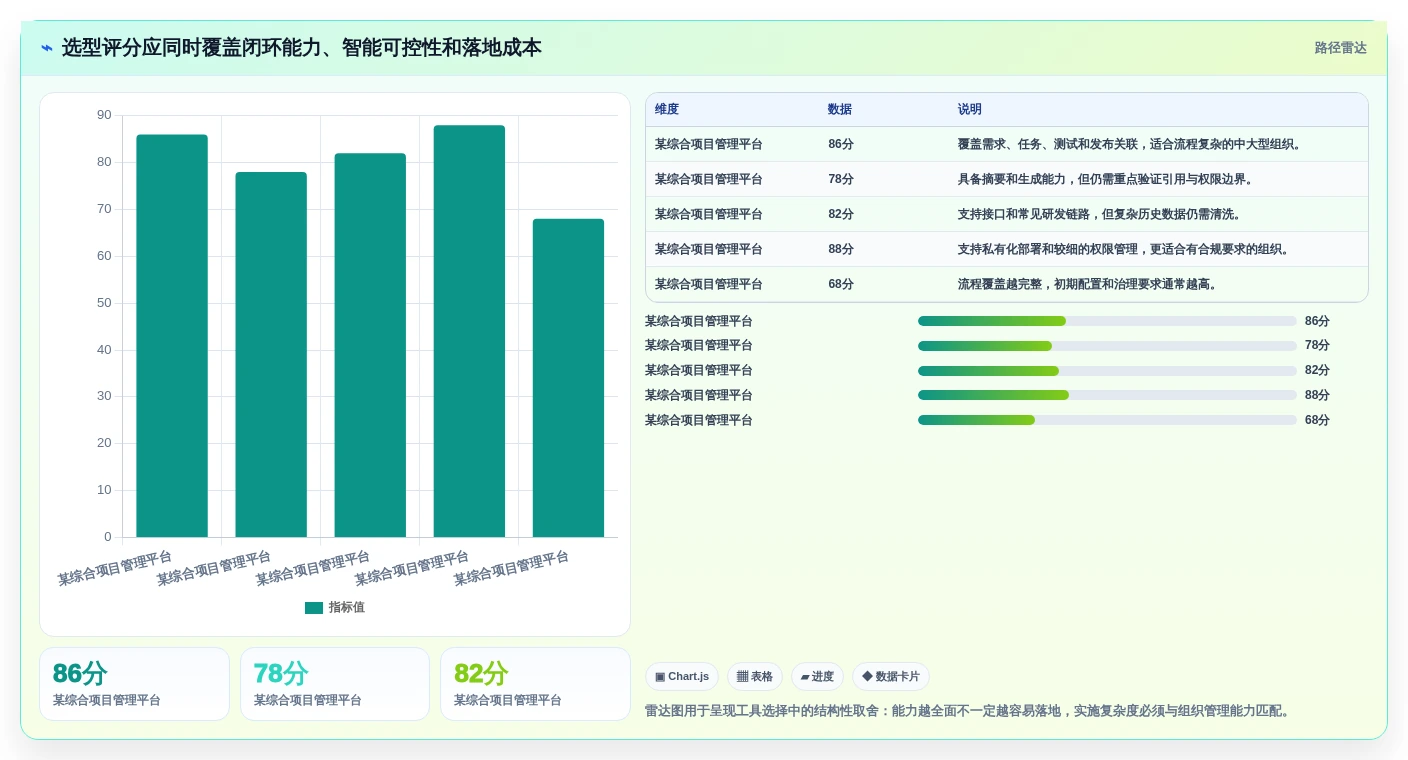Open the 82分 data card
1408x760 pixels.
(x=535, y=684)
